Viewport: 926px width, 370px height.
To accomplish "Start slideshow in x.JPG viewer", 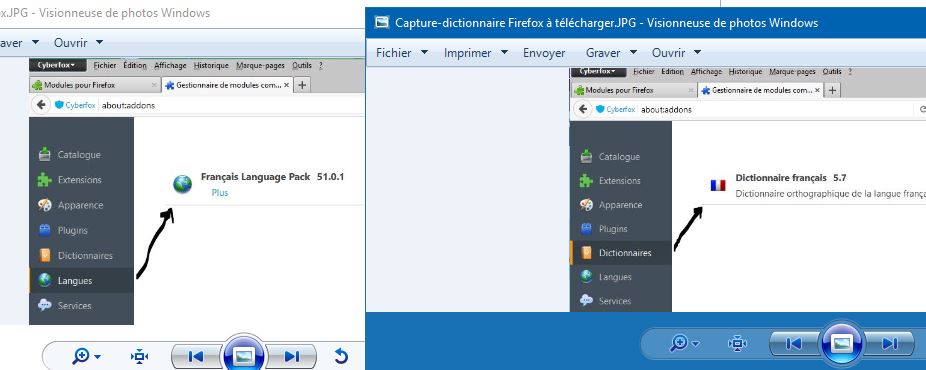I will (243, 355).
